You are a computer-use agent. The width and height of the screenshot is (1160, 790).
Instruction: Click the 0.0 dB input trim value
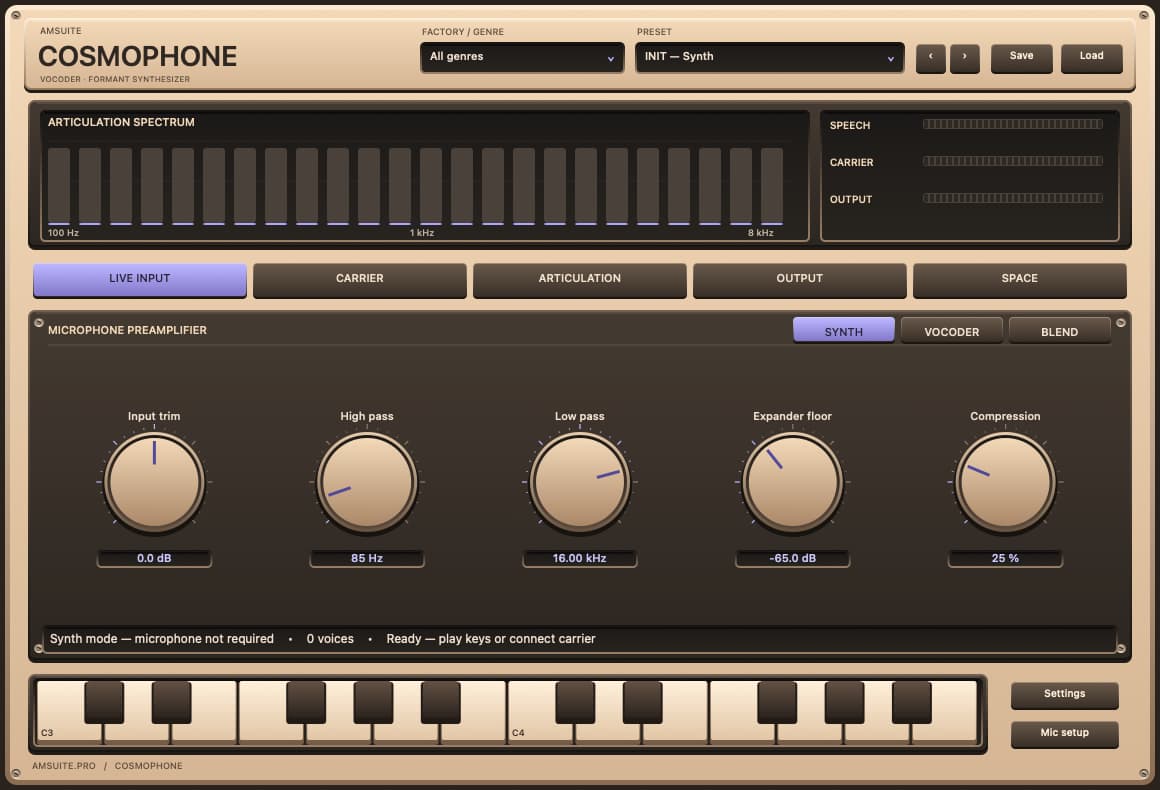(154, 558)
